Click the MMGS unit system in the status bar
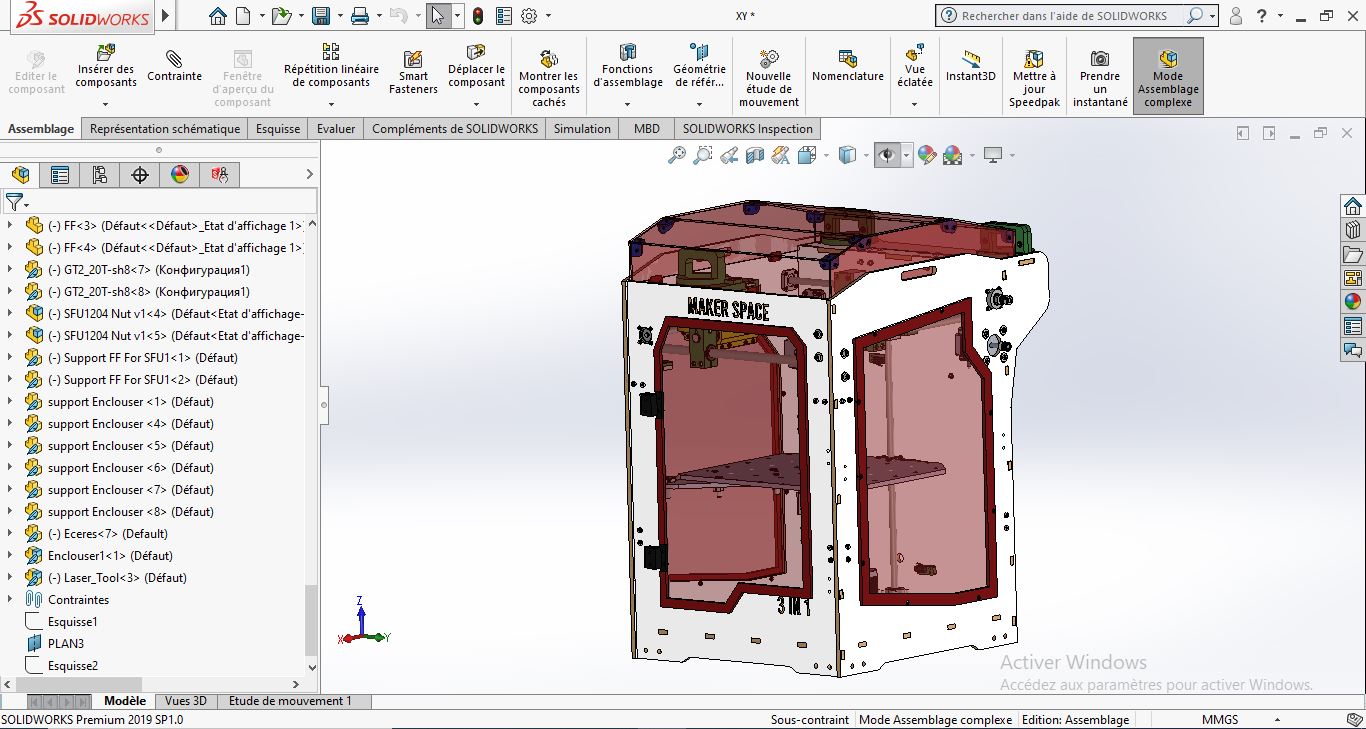Image resolution: width=1366 pixels, height=729 pixels. pyautogui.click(x=1219, y=720)
